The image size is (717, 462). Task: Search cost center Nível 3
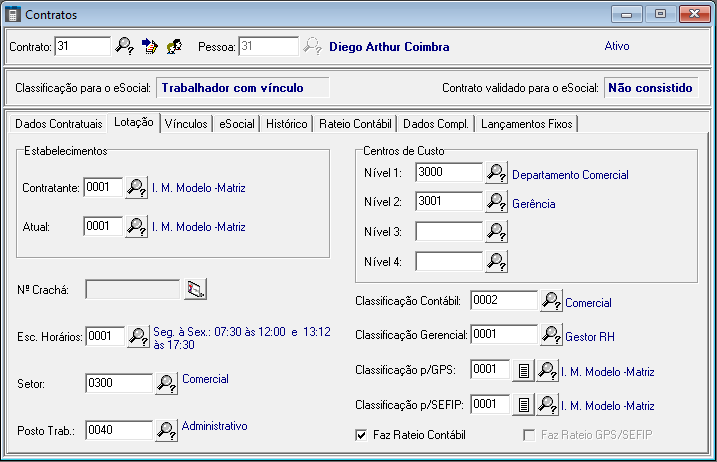click(x=496, y=232)
